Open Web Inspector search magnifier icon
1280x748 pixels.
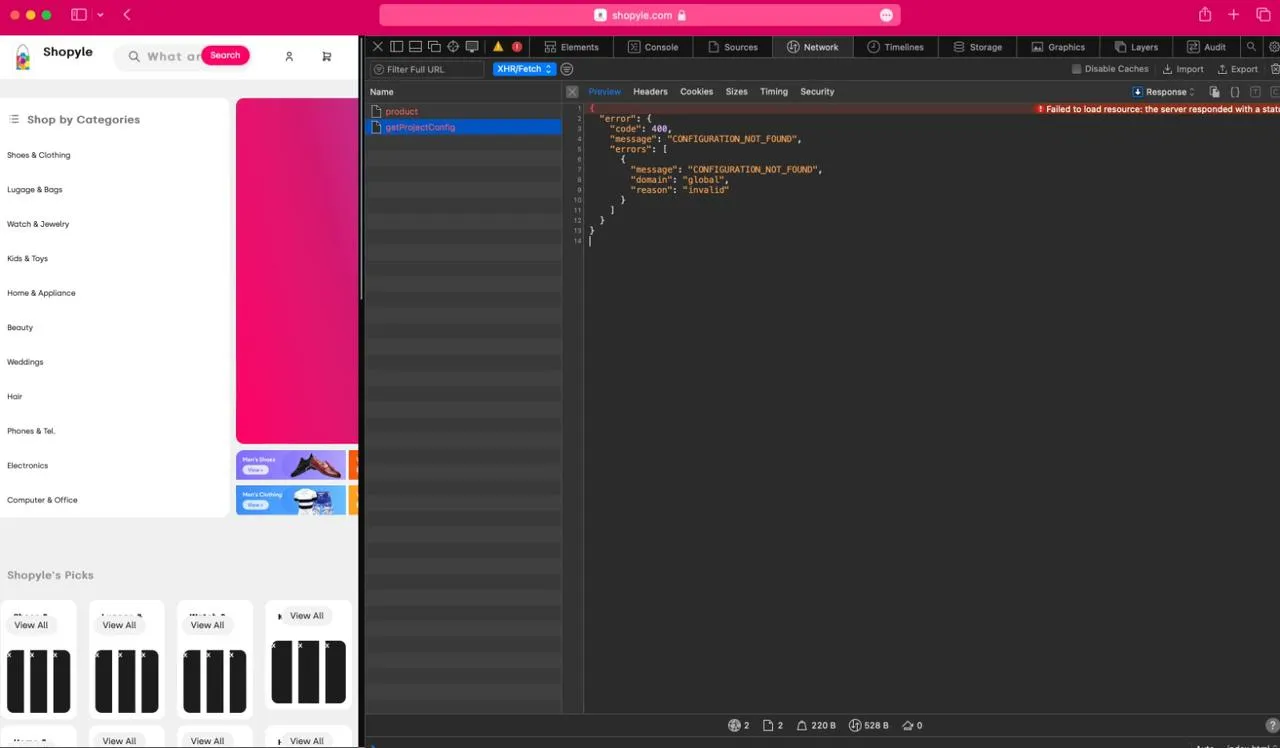(x=1251, y=47)
